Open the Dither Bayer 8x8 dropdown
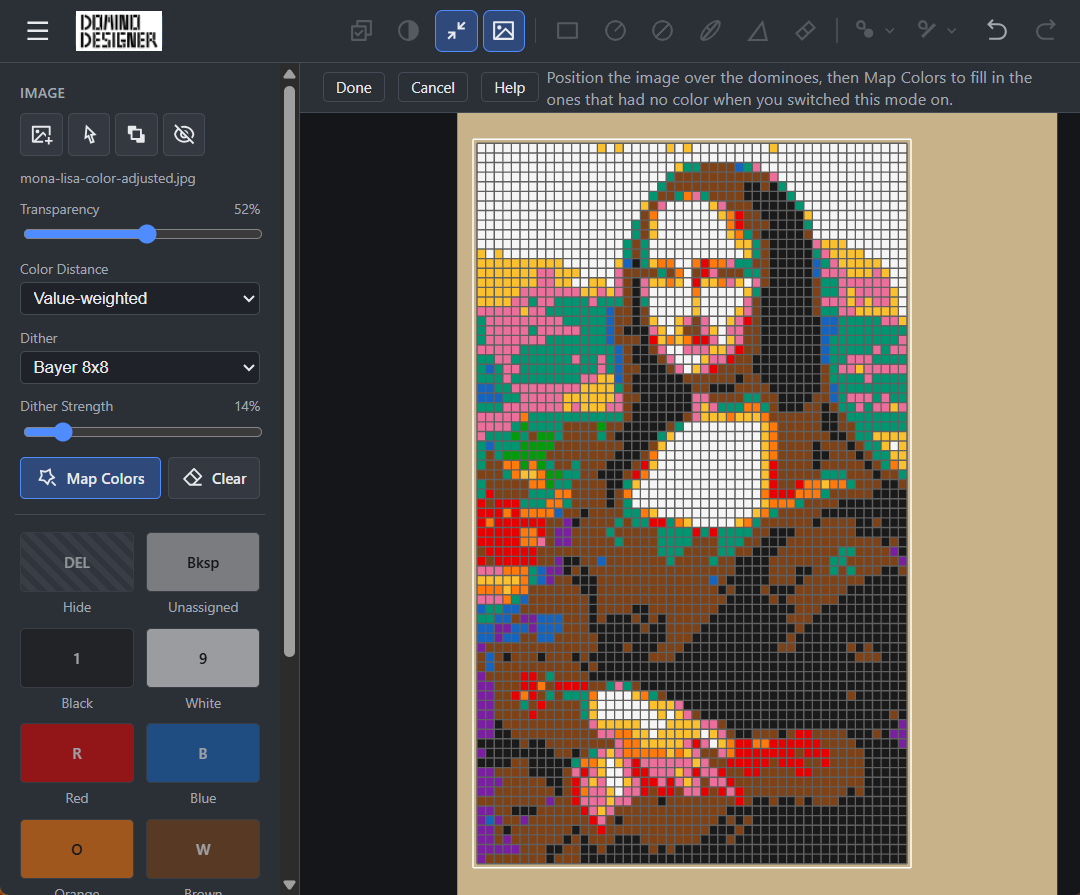This screenshot has width=1080, height=895. (x=140, y=367)
